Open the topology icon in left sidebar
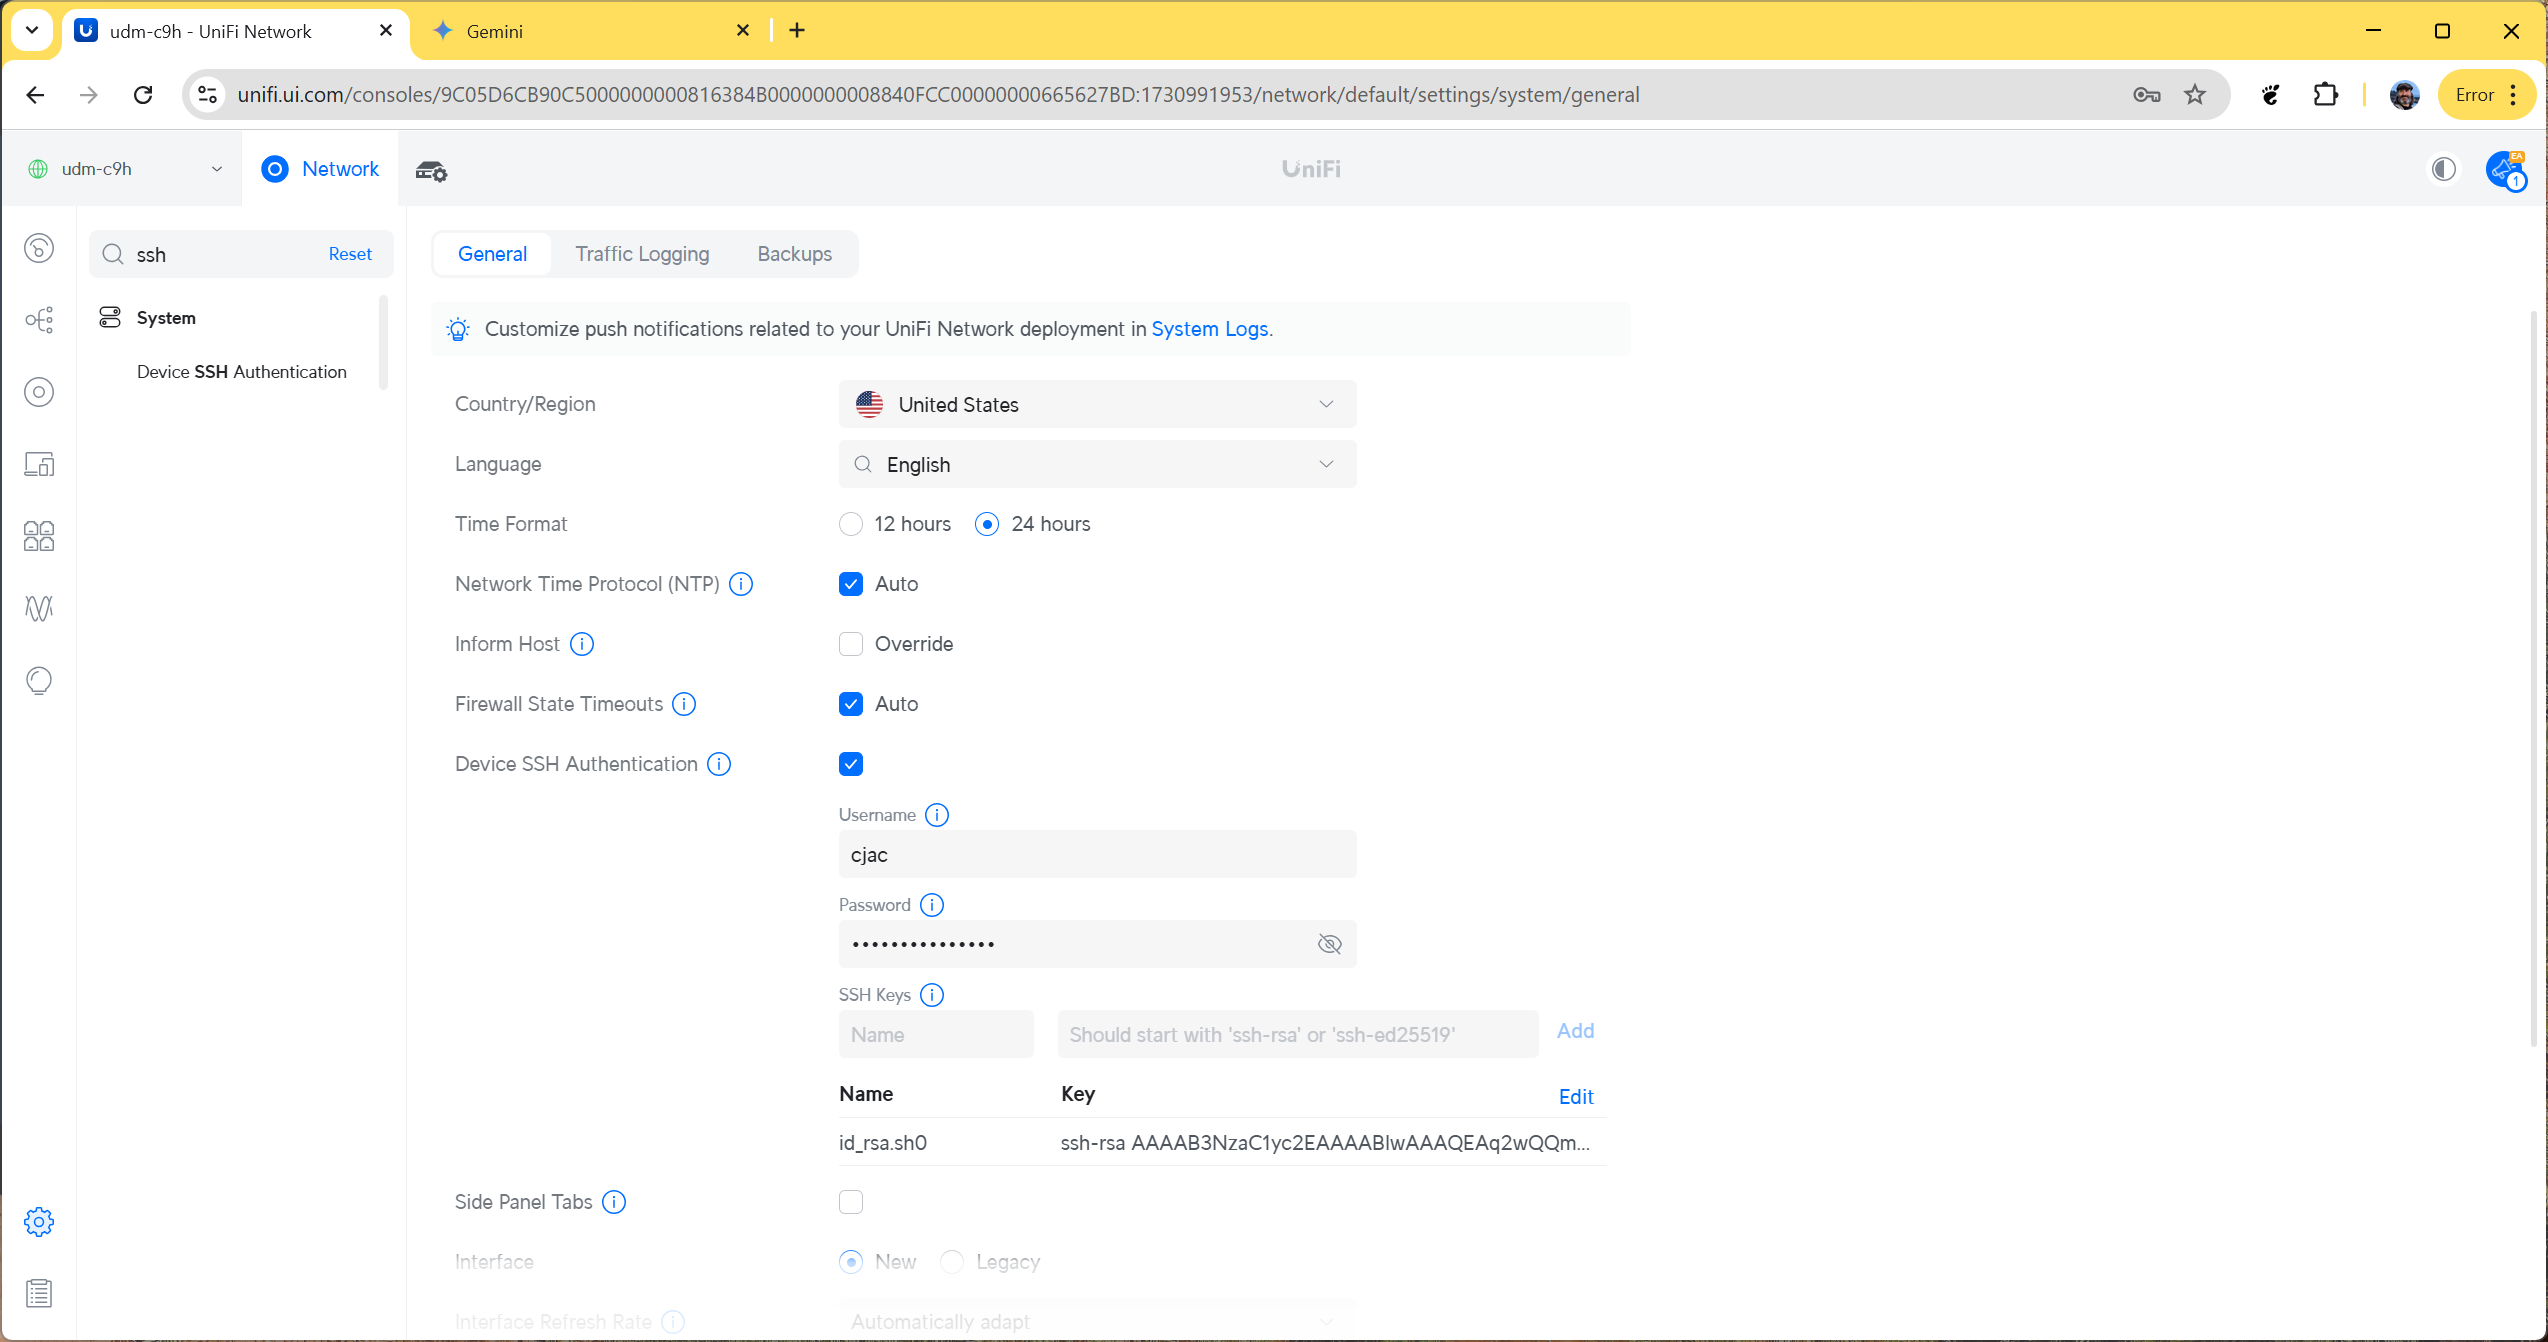This screenshot has height=1342, width=2548. click(x=39, y=320)
